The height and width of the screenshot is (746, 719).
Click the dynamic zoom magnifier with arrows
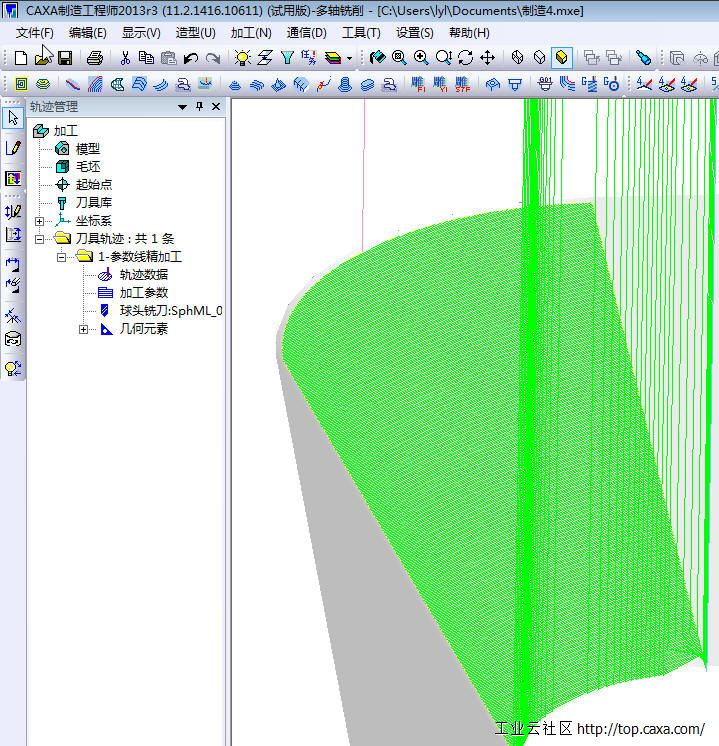coord(443,58)
